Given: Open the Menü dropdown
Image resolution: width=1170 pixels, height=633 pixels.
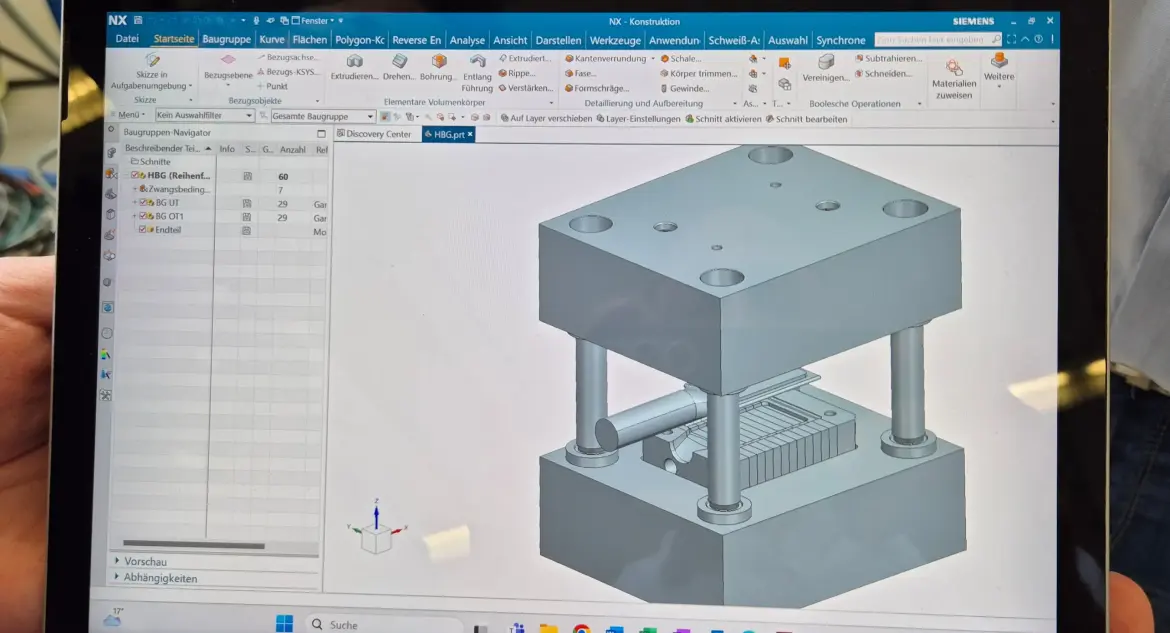Looking at the screenshot, I should (x=131, y=115).
